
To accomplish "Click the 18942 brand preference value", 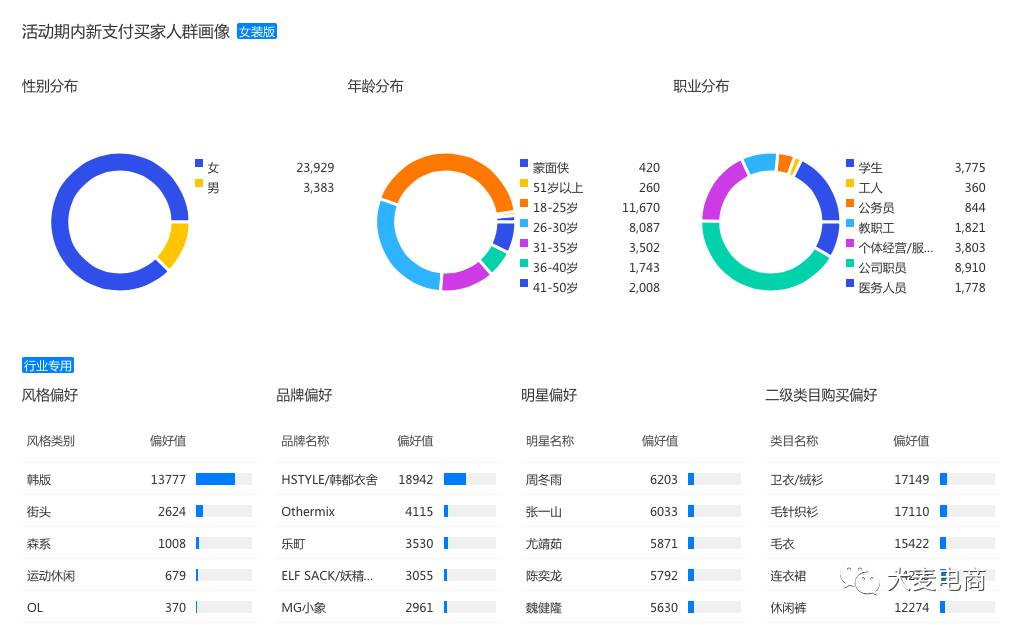I will [416, 479].
